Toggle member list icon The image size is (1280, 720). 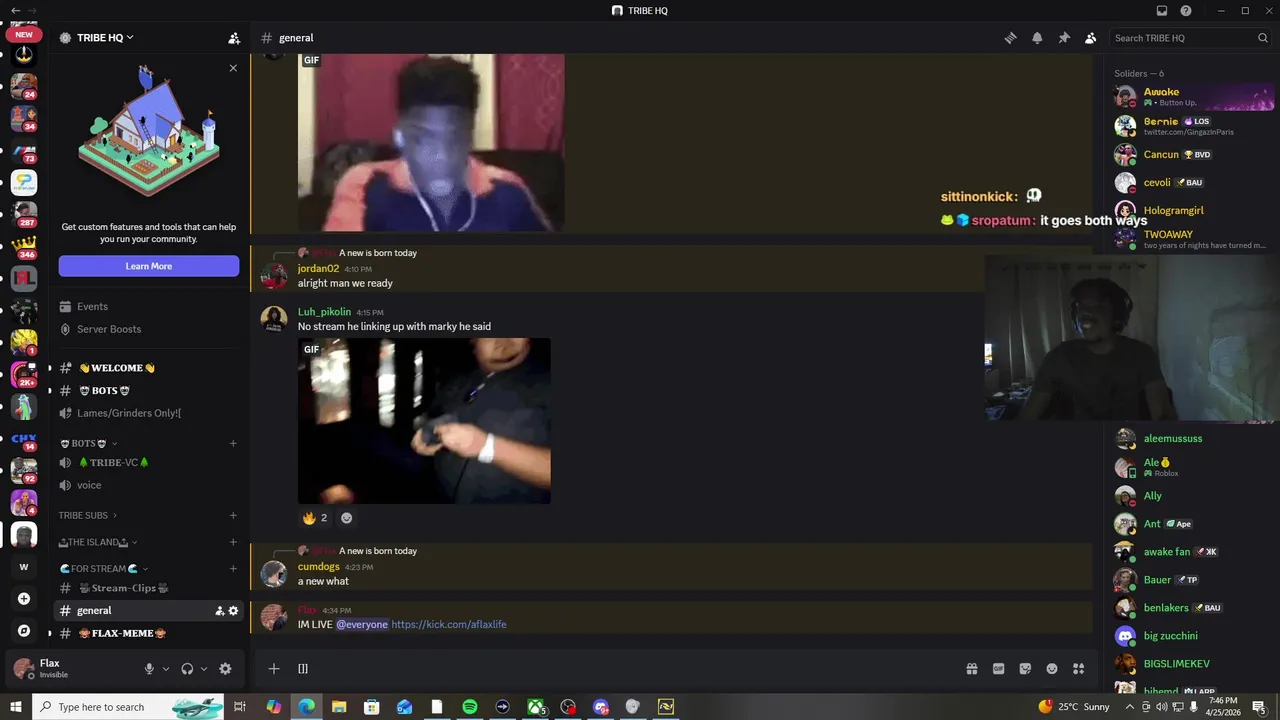click(1090, 38)
